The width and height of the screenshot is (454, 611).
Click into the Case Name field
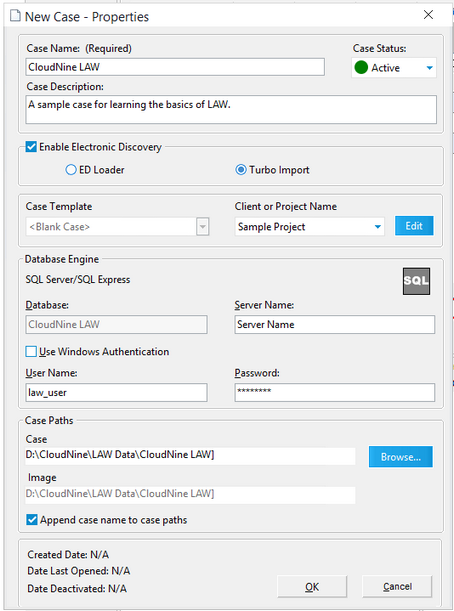click(x=175, y=67)
